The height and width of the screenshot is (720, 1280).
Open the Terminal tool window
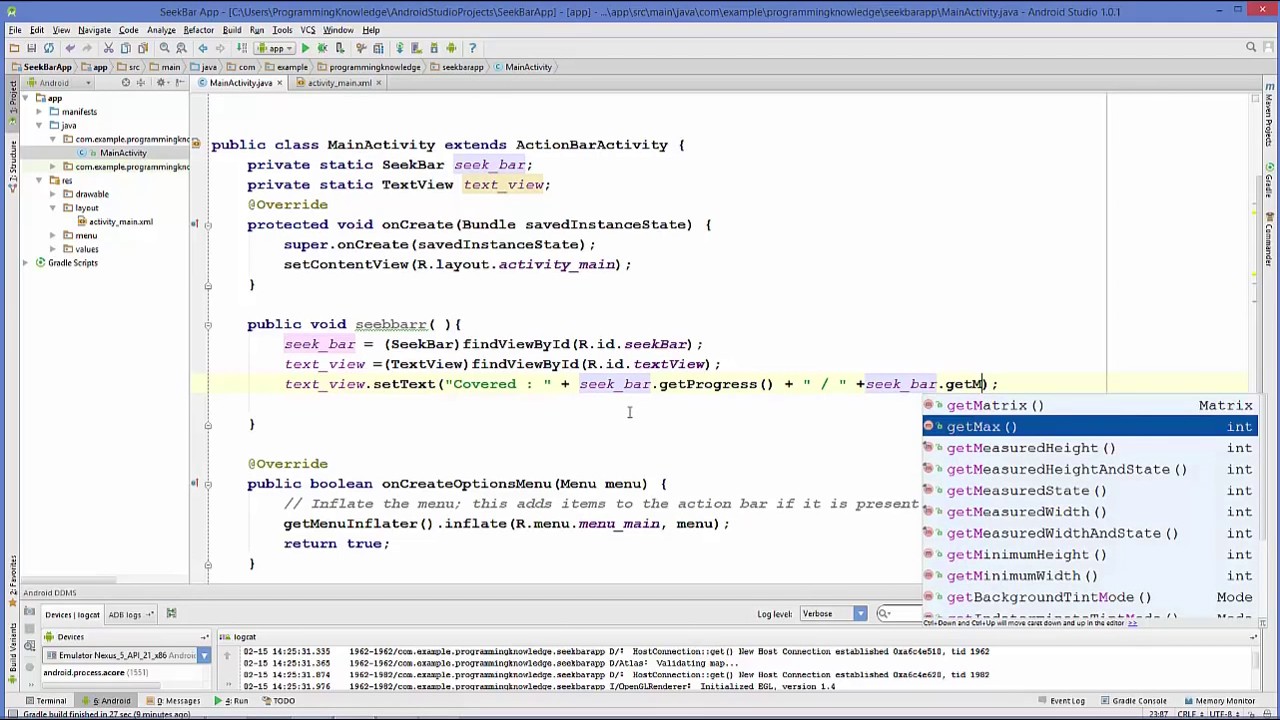(46, 701)
